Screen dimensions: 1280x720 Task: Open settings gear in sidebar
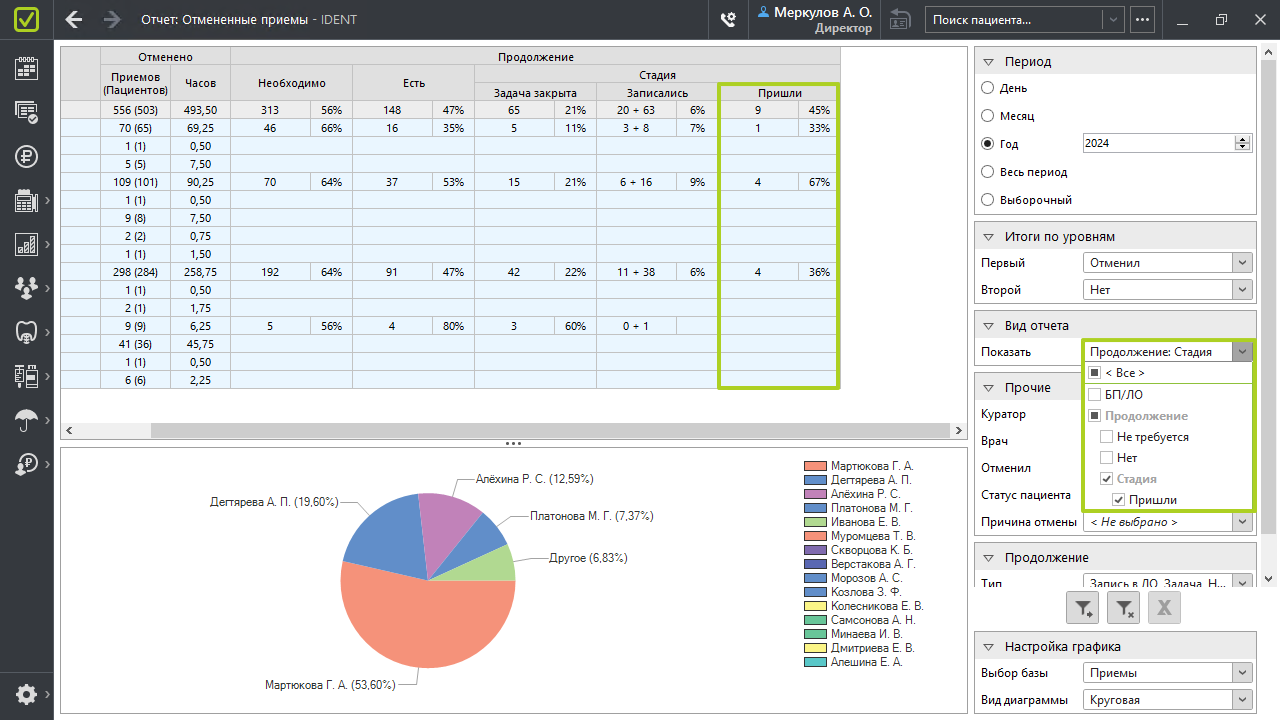(x=26, y=694)
